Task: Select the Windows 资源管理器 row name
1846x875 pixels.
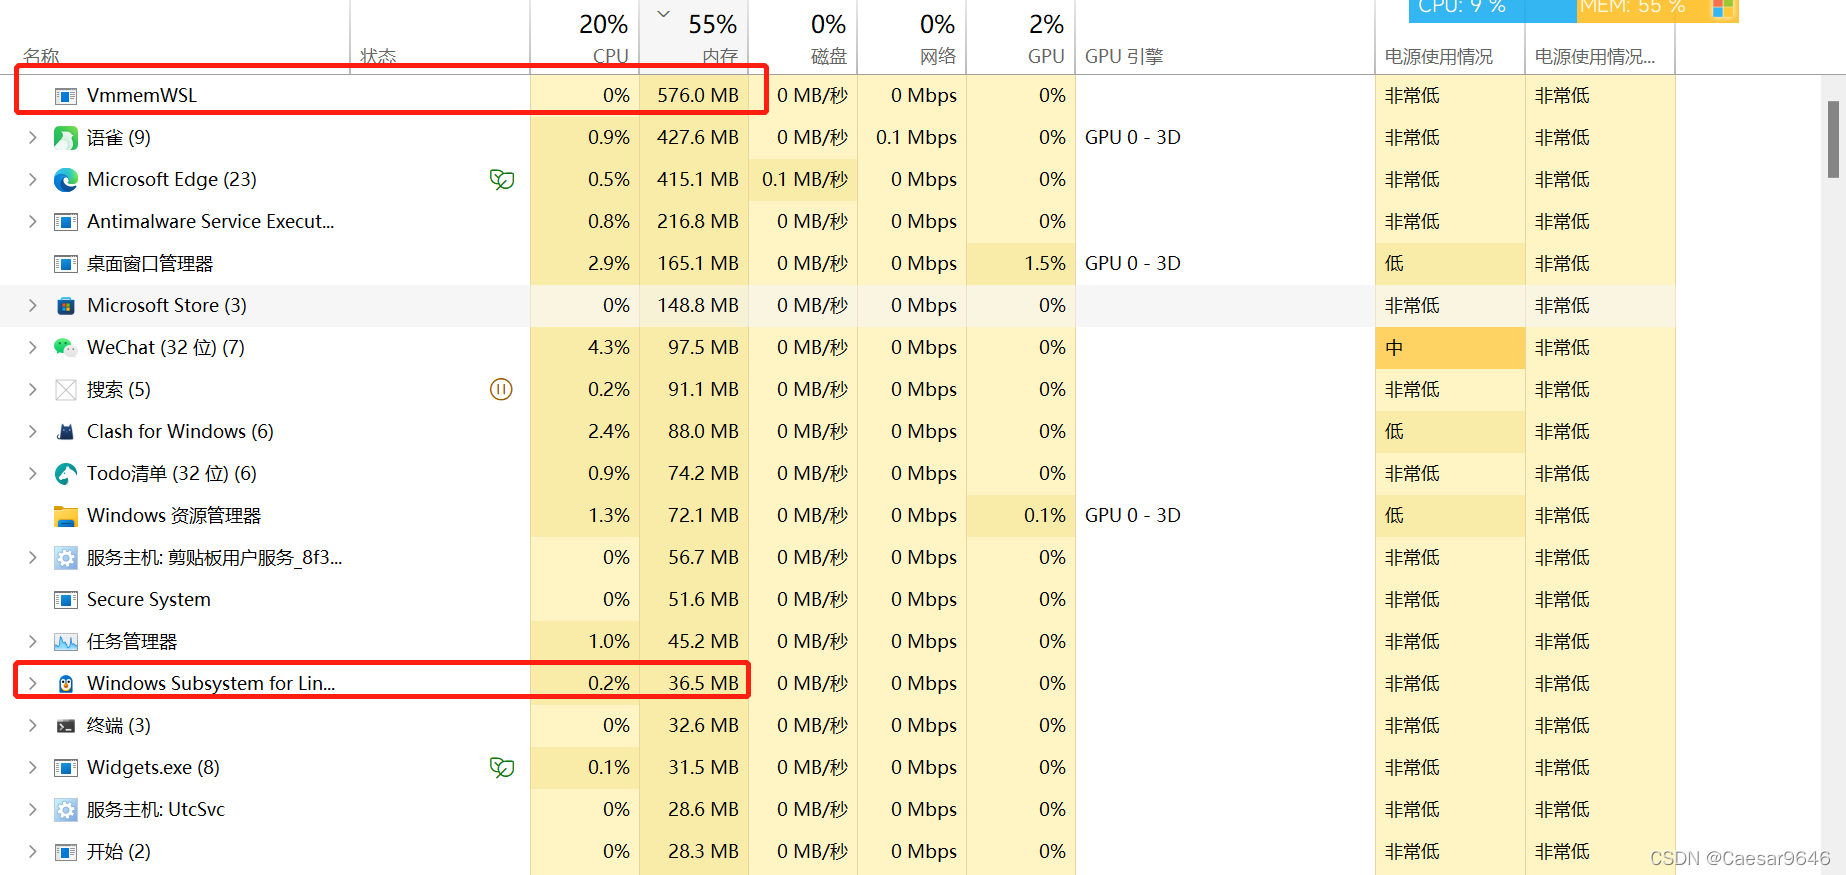Action: pyautogui.click(x=174, y=515)
